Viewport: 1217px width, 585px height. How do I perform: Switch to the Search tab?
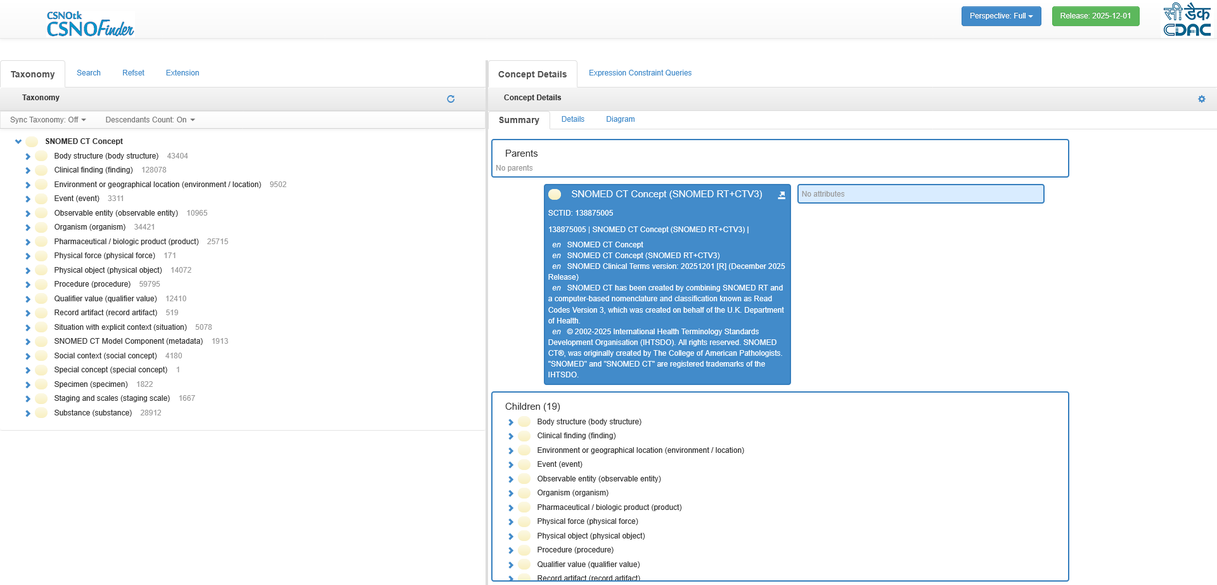point(89,73)
